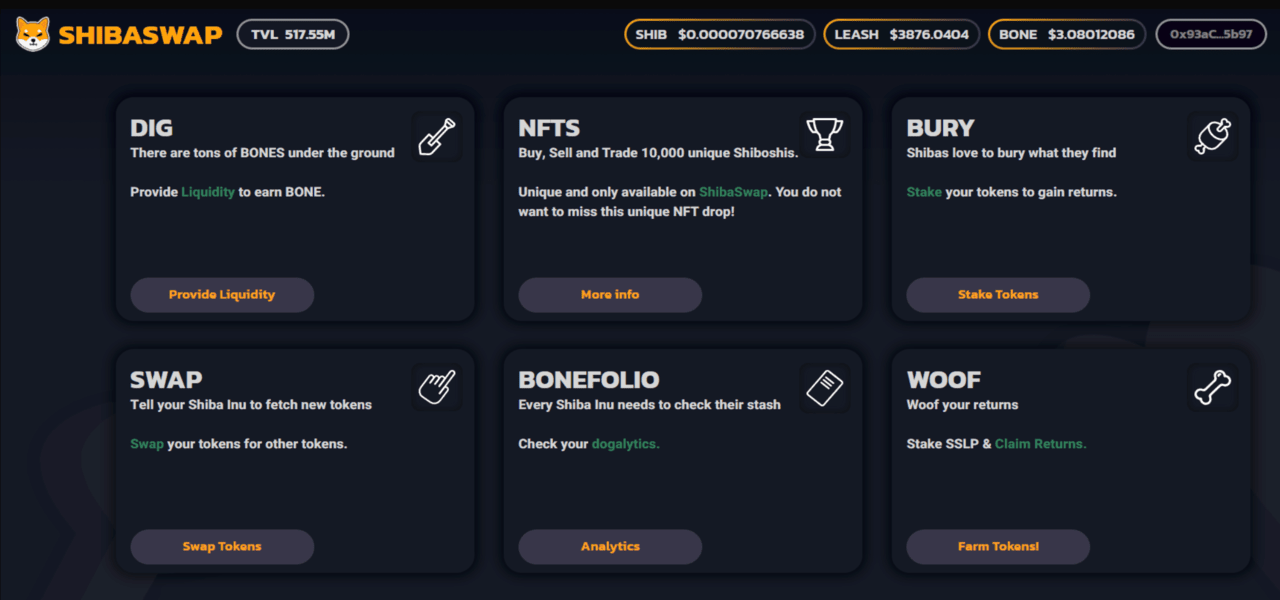Click the TVL 517.55M badge
Screen dimensions: 1280x600
(x=293, y=34)
